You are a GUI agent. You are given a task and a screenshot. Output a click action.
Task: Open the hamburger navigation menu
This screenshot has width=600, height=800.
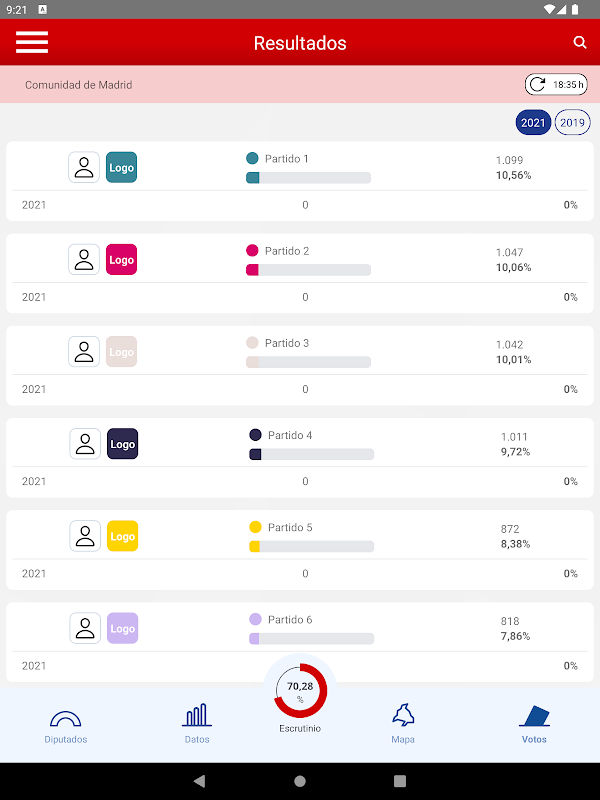(x=32, y=42)
